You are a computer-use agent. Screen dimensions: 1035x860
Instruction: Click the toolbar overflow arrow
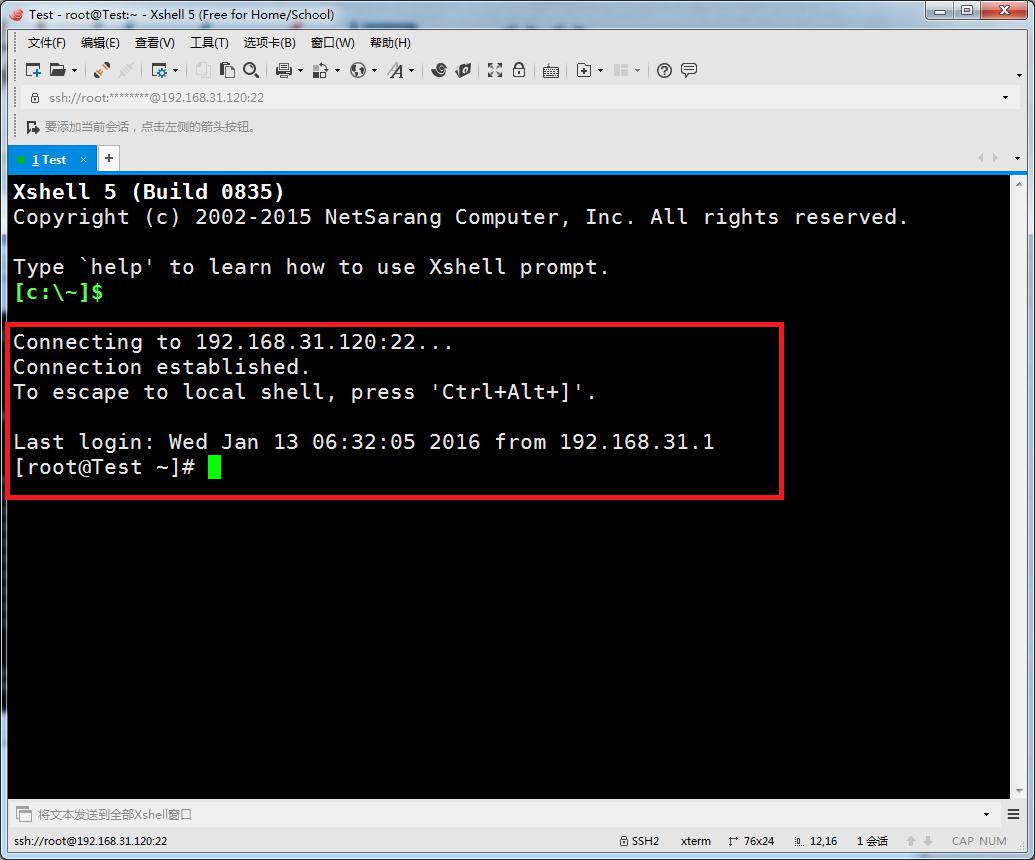coord(1019,75)
